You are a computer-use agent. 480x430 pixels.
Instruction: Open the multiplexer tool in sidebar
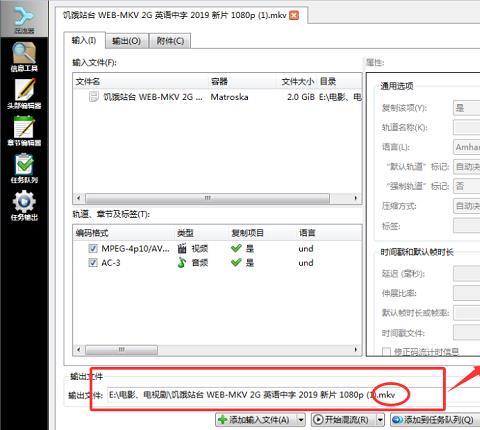pos(24,18)
